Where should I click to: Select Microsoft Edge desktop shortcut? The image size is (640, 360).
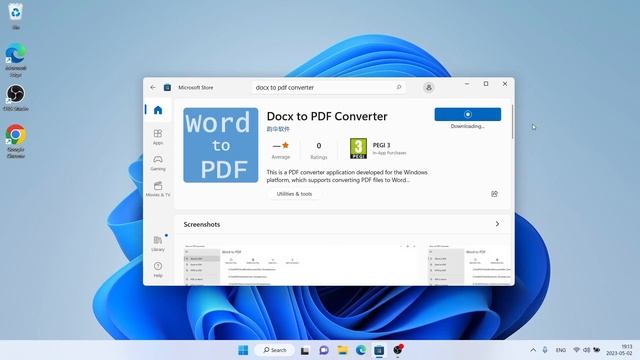pos(16,60)
